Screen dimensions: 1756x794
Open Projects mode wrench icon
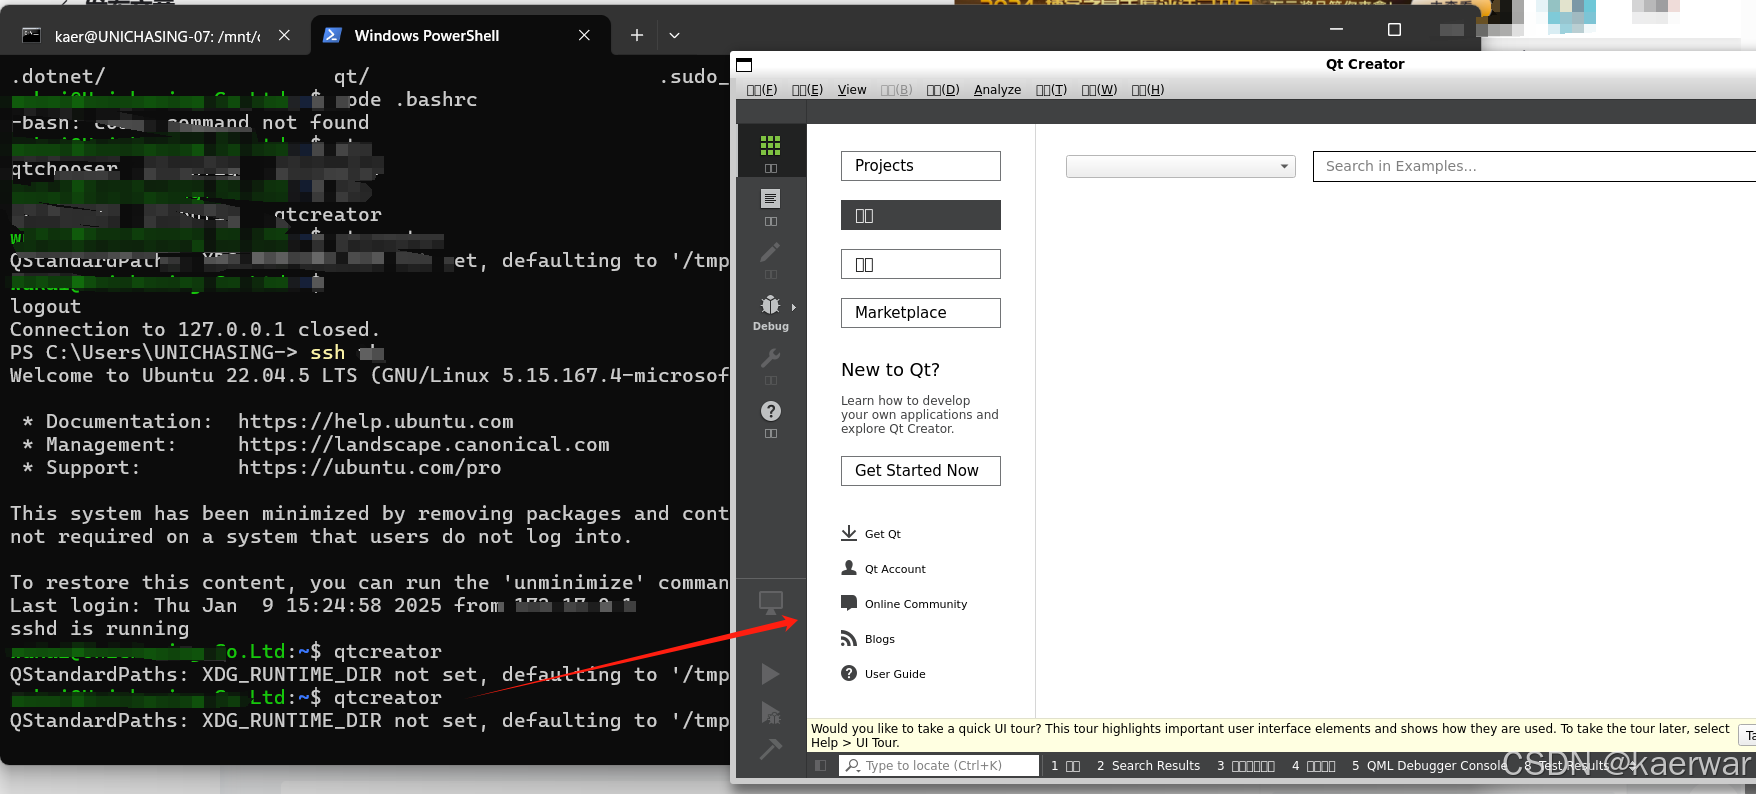(770, 358)
